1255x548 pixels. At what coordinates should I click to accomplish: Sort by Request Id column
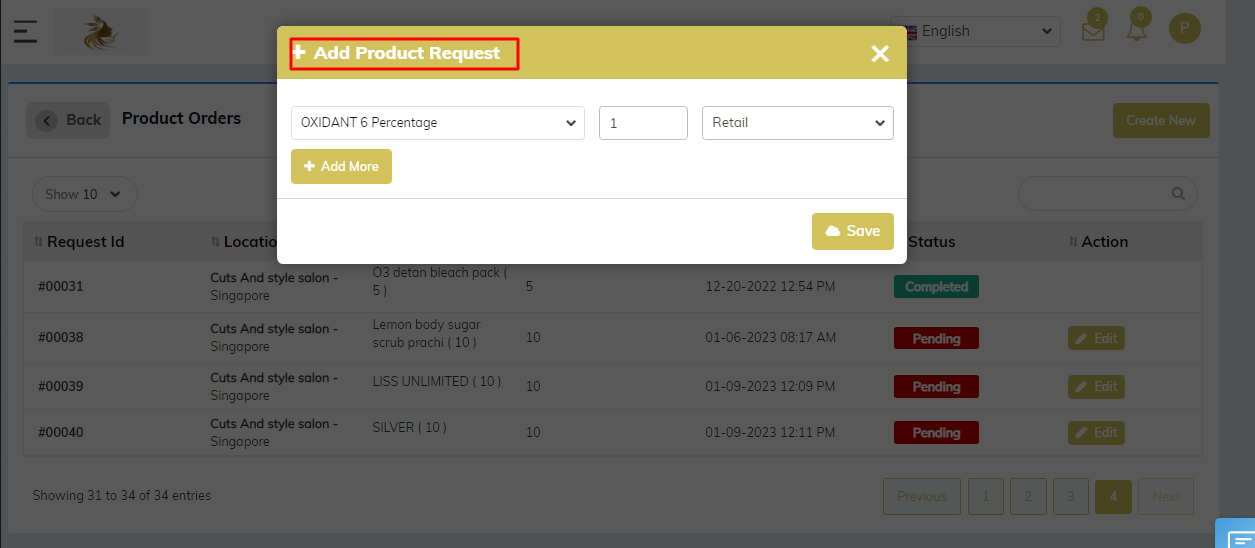pyautogui.click(x=79, y=242)
